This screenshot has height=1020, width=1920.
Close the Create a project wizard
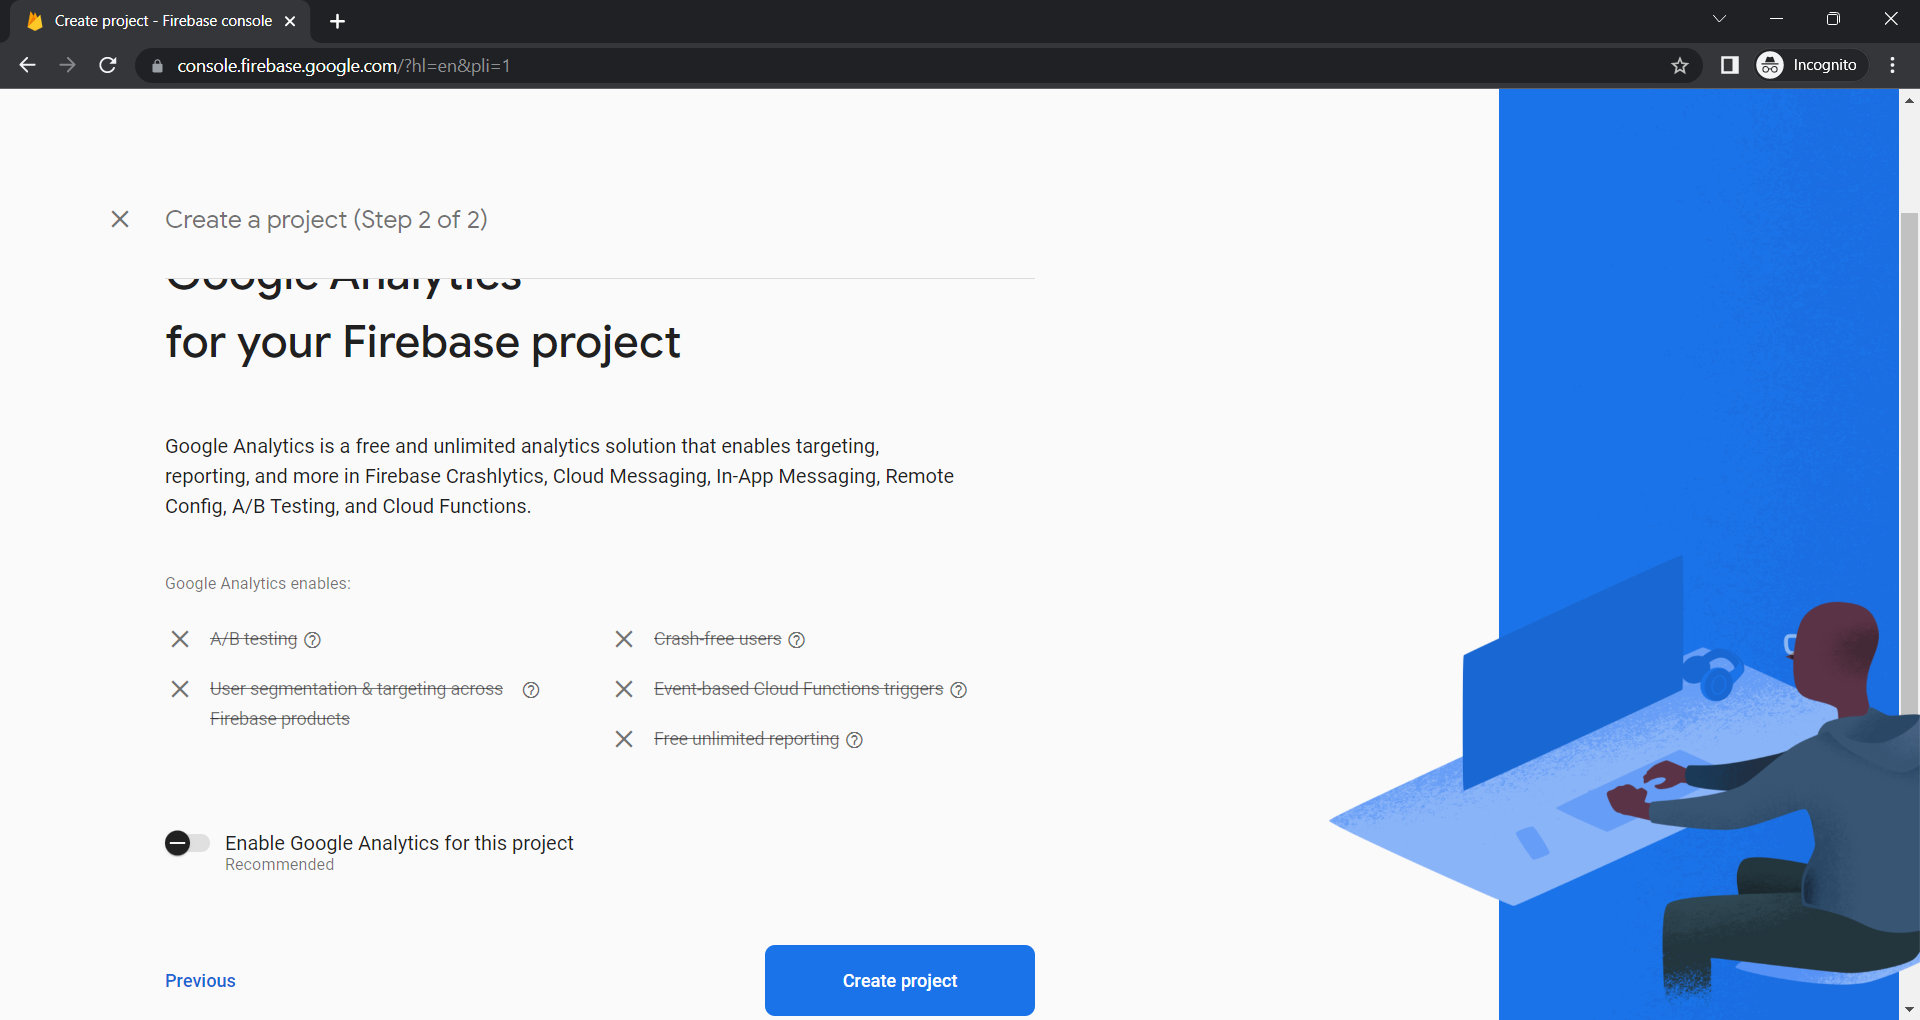(120, 219)
